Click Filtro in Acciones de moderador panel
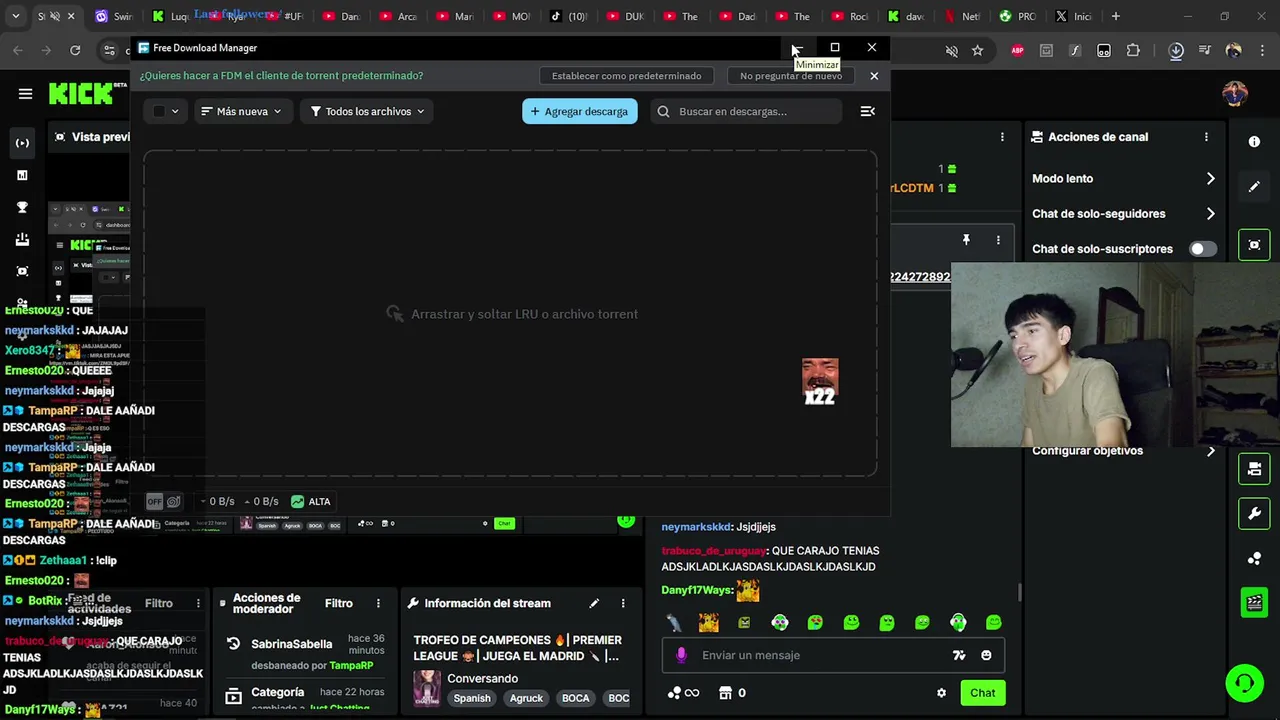The height and width of the screenshot is (720, 1280). (338, 603)
